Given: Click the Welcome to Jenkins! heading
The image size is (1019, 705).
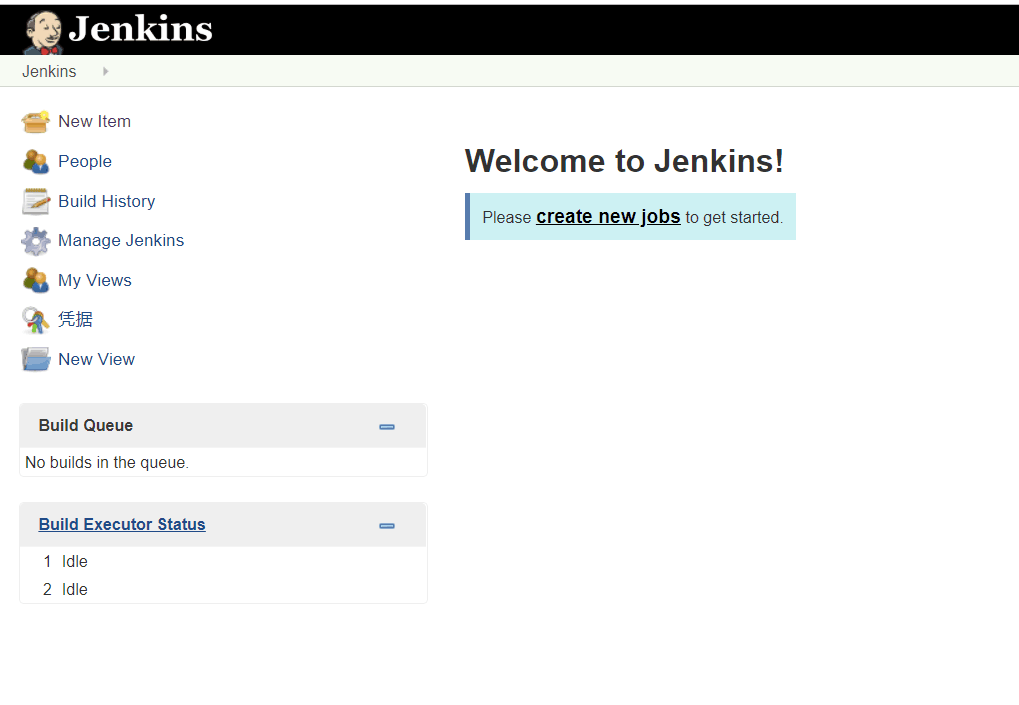Looking at the screenshot, I should coord(624,161).
